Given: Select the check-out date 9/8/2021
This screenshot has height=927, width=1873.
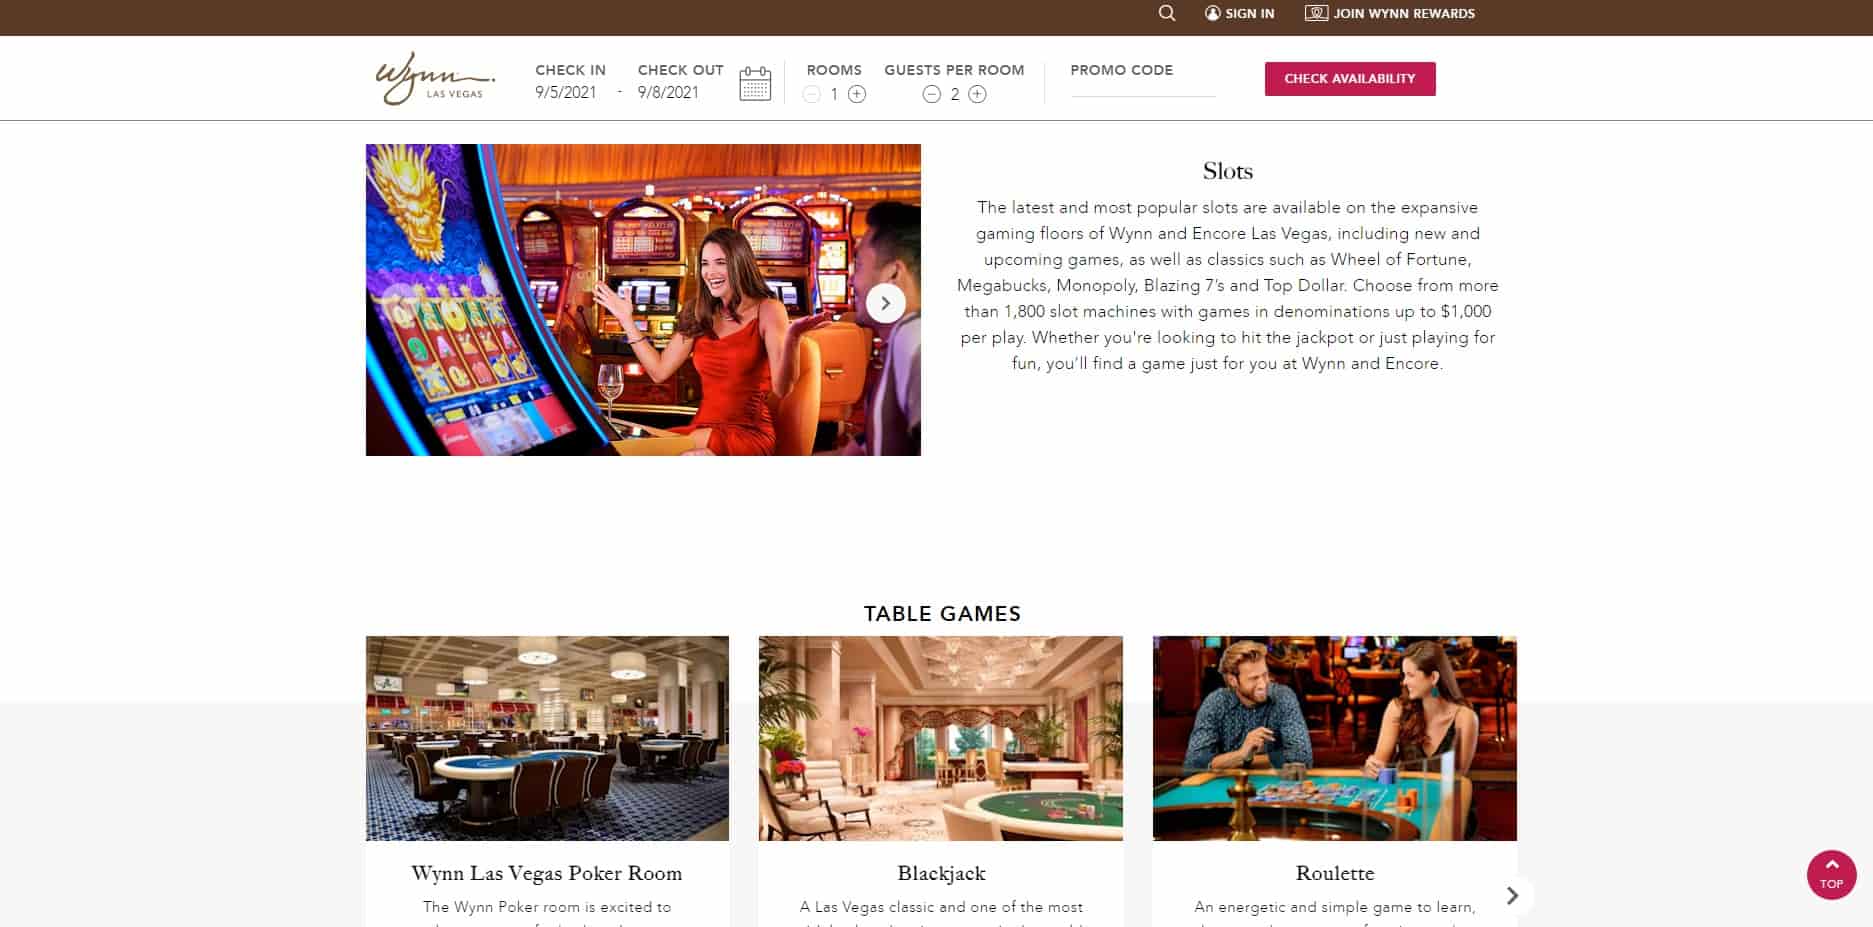Looking at the screenshot, I should 668,93.
